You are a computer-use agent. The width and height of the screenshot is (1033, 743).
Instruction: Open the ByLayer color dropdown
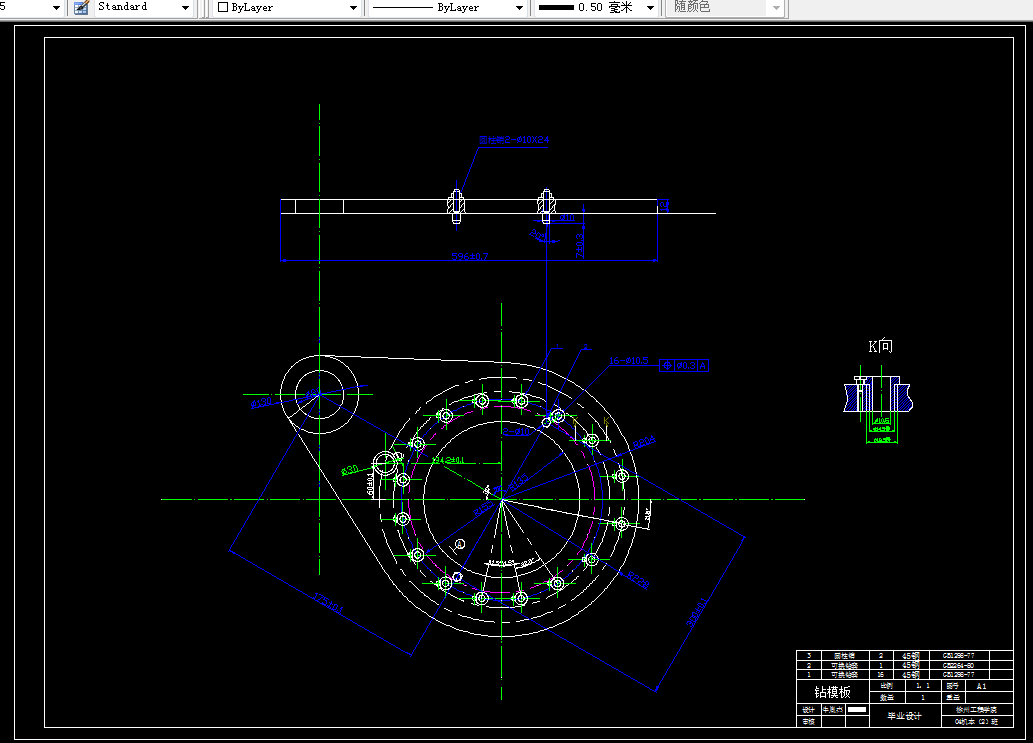pos(353,8)
